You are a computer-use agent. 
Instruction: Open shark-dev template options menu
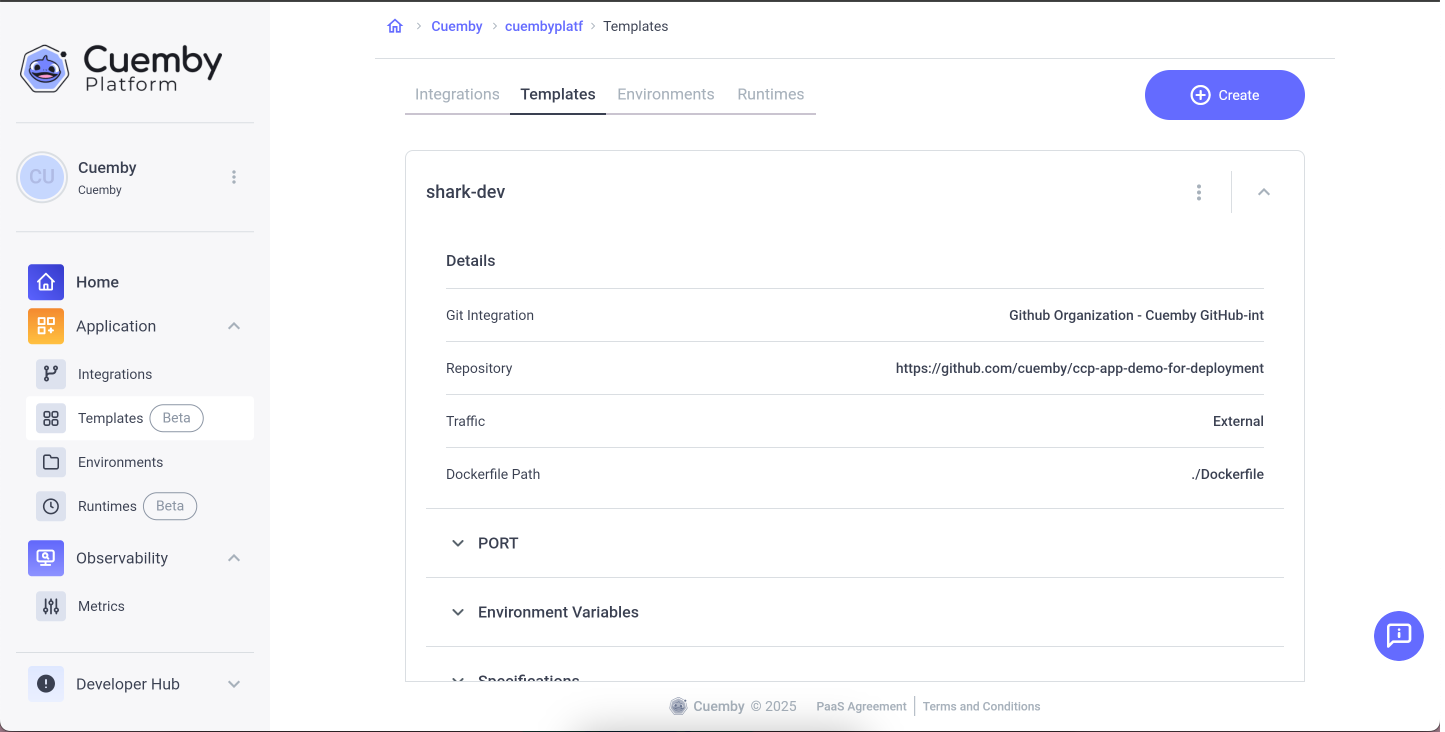coord(1198,192)
